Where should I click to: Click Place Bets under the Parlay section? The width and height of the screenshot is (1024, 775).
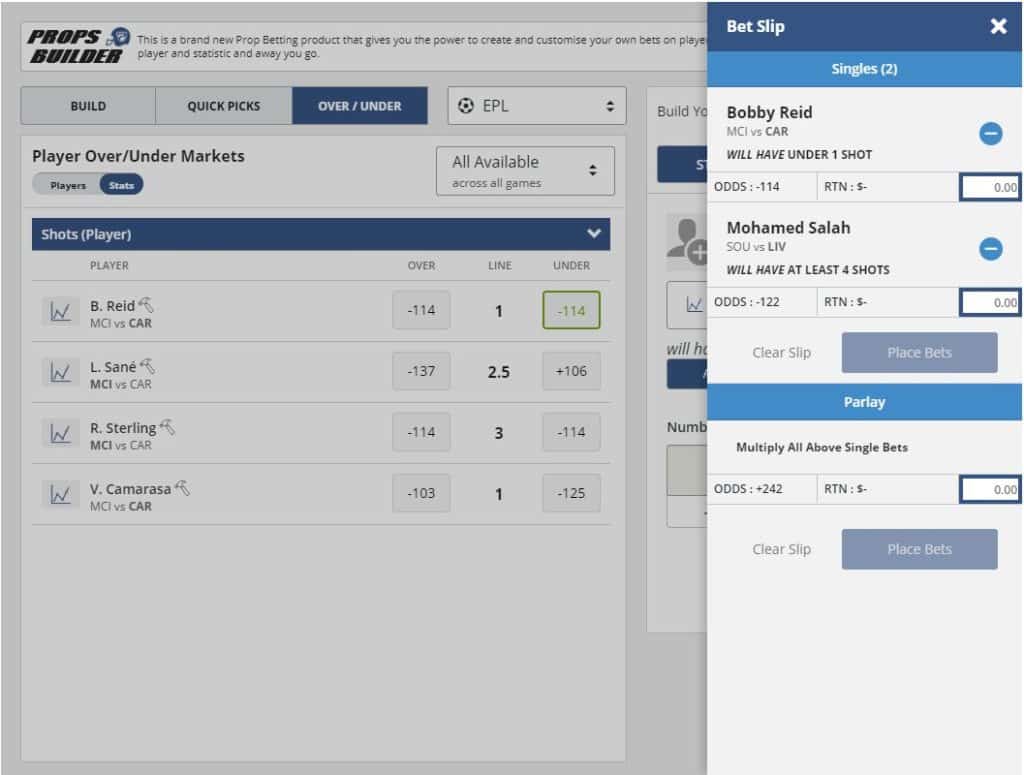(x=919, y=549)
